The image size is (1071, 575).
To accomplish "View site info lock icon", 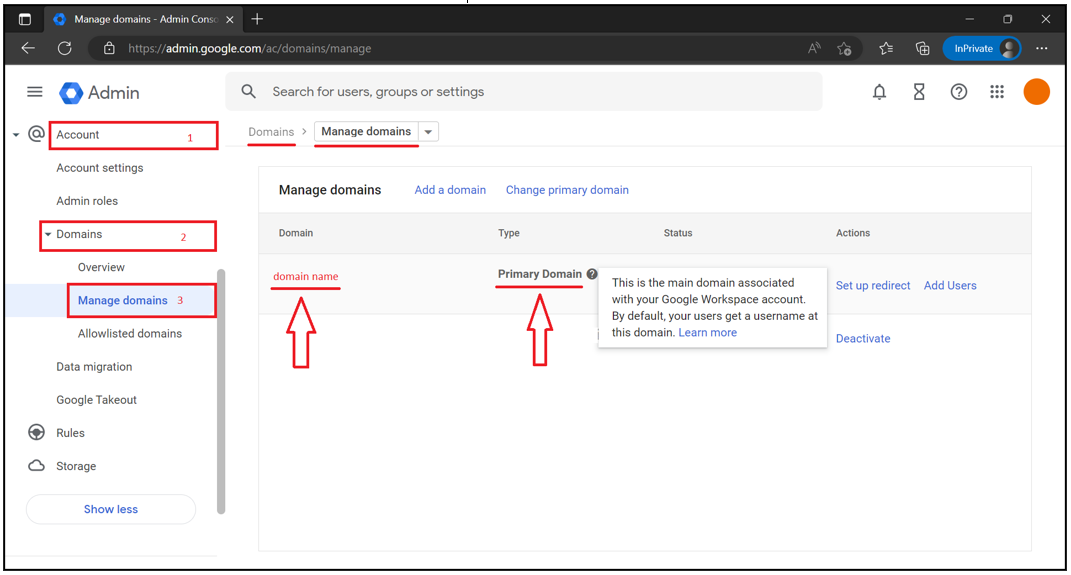I will coord(109,48).
